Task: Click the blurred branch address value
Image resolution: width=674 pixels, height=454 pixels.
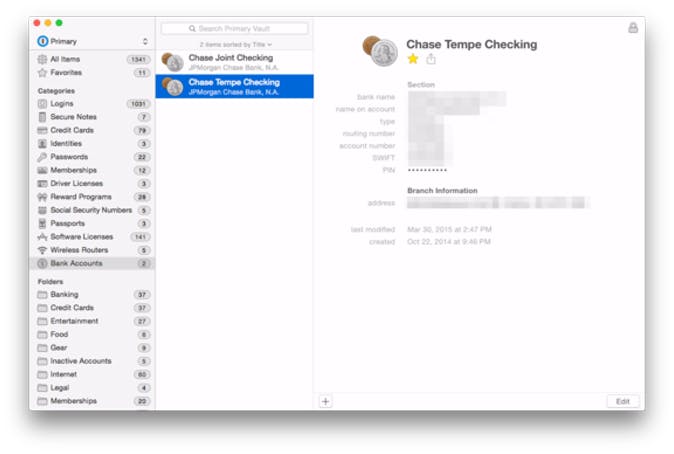Action: [498, 202]
